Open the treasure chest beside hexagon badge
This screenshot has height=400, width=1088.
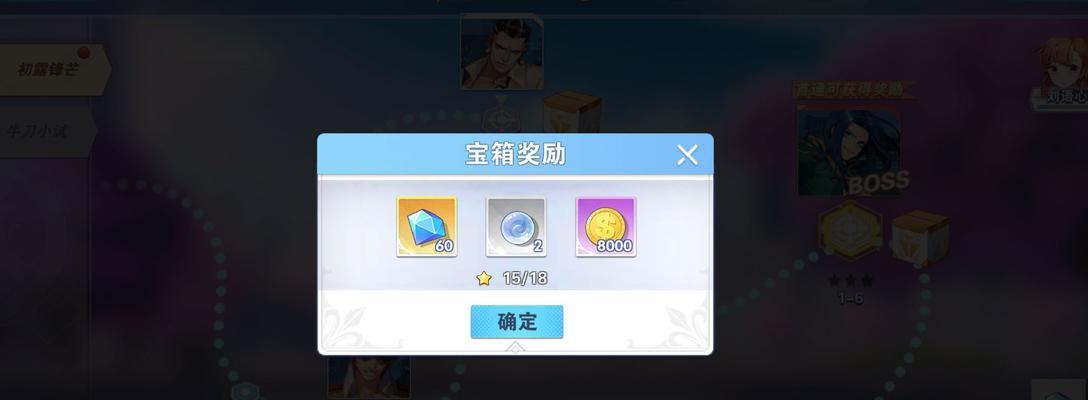[x=920, y=238]
